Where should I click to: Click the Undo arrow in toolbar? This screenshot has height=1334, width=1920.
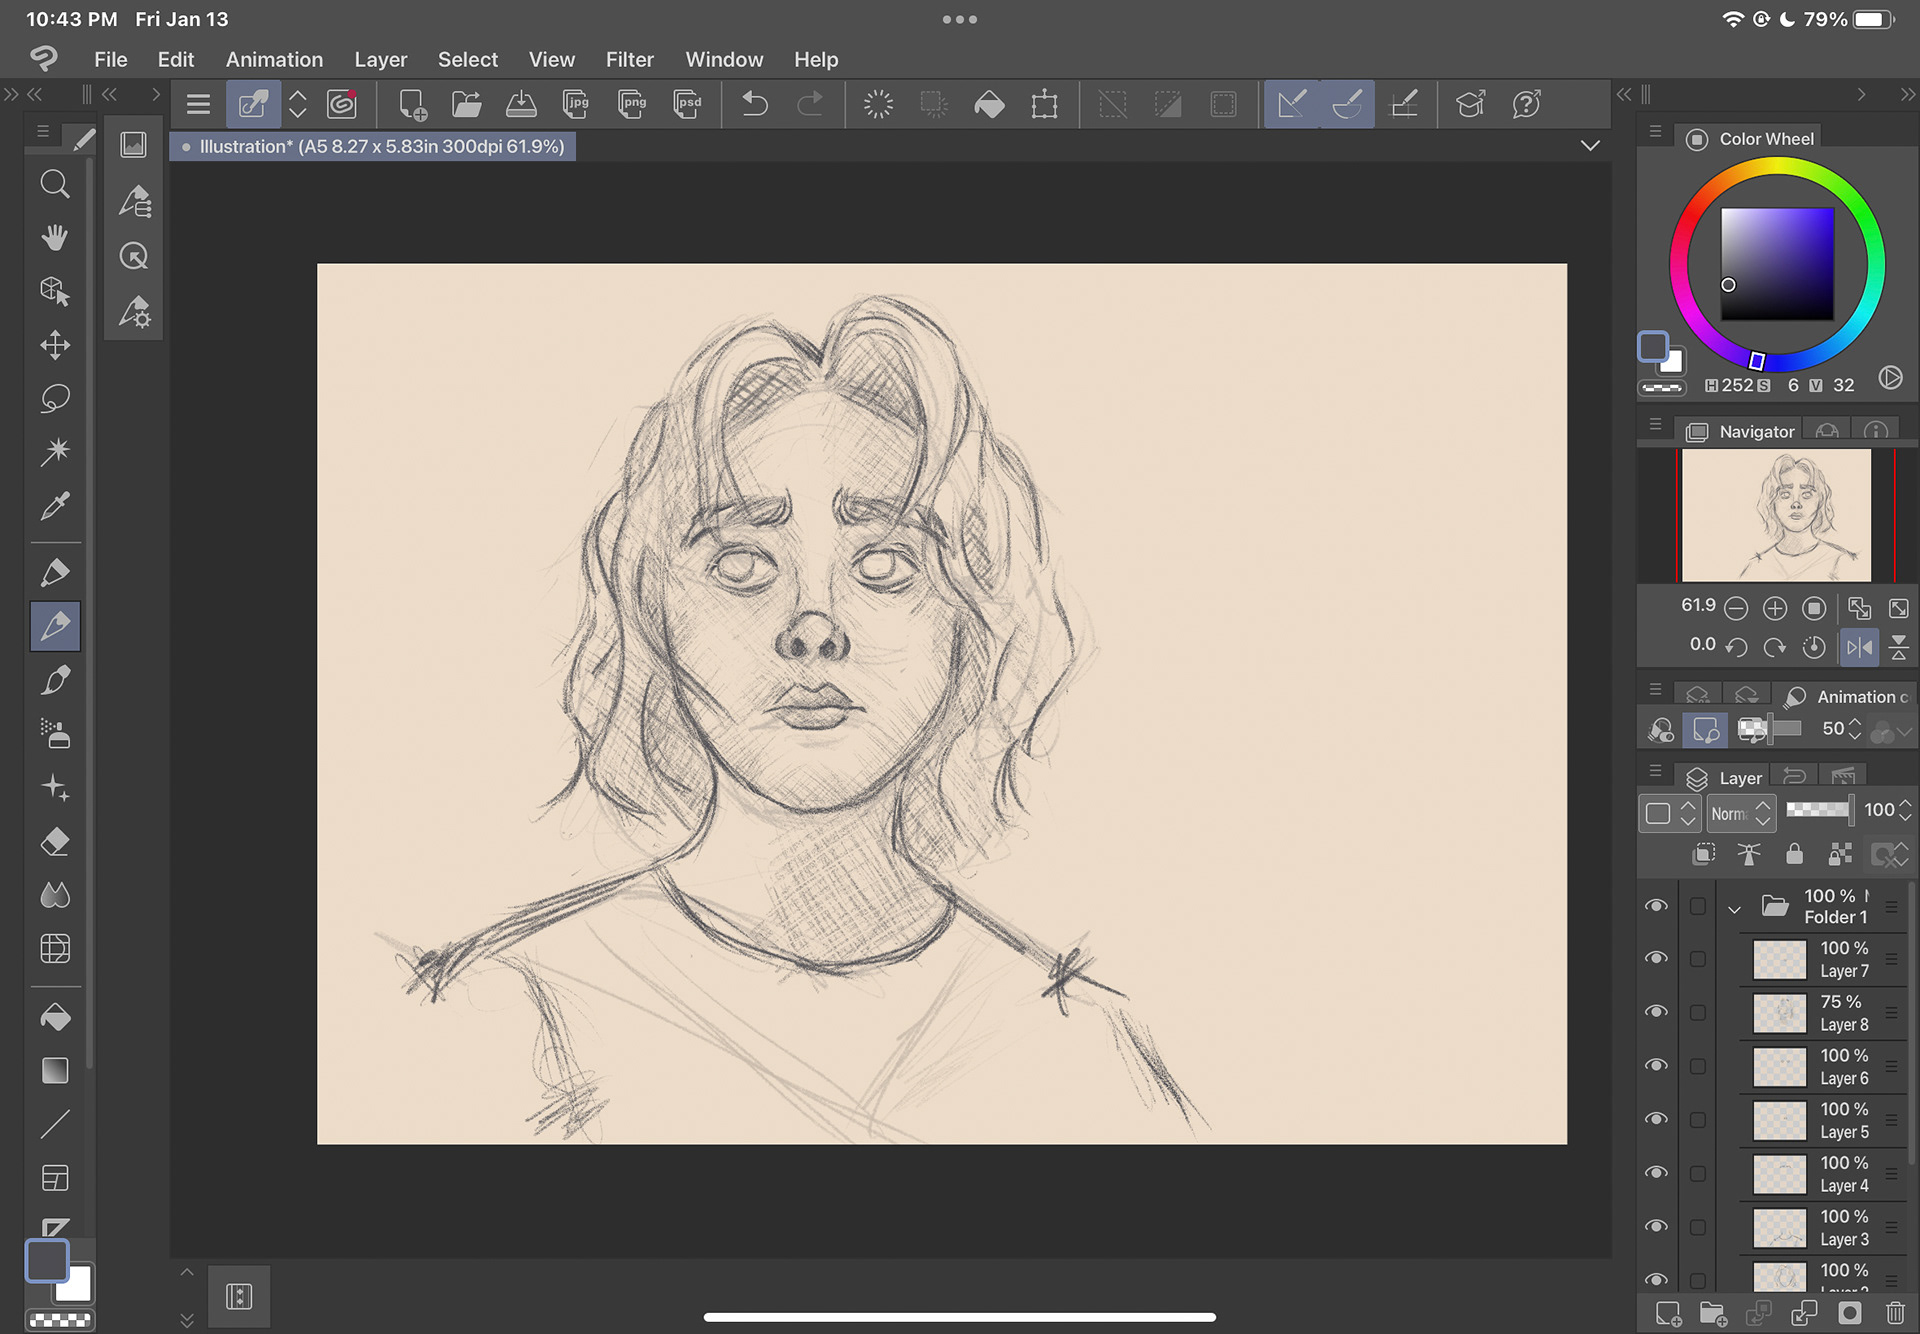click(x=755, y=104)
